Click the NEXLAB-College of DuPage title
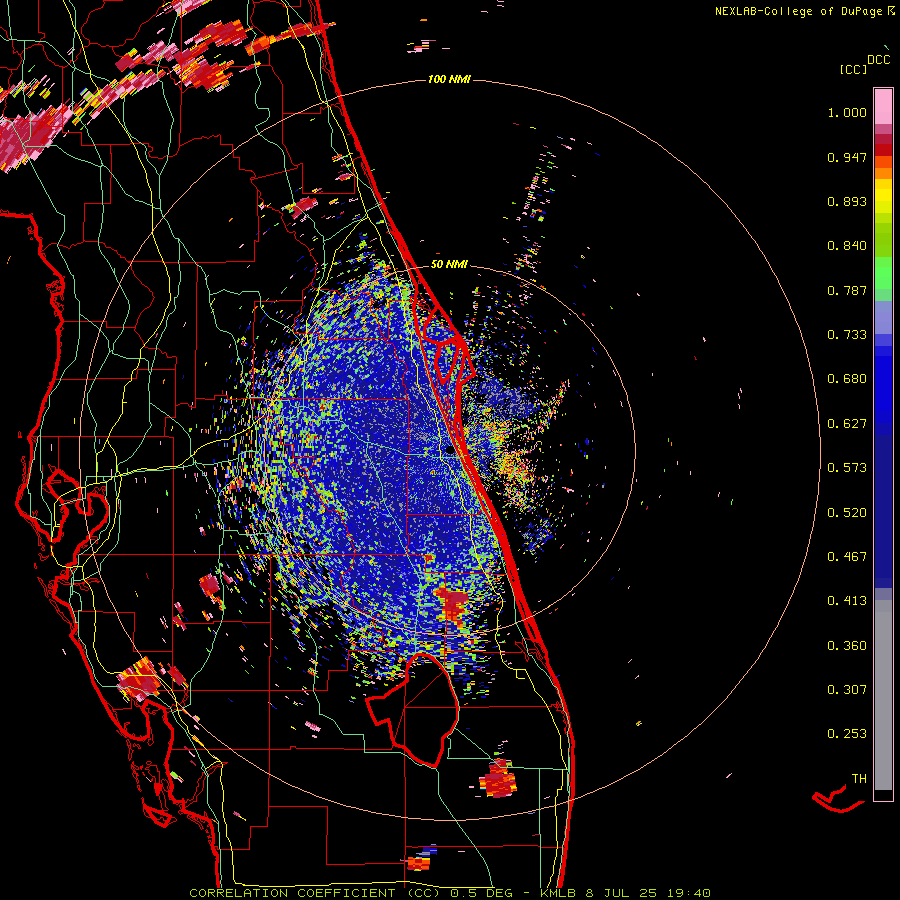900x900 pixels. (x=804, y=11)
